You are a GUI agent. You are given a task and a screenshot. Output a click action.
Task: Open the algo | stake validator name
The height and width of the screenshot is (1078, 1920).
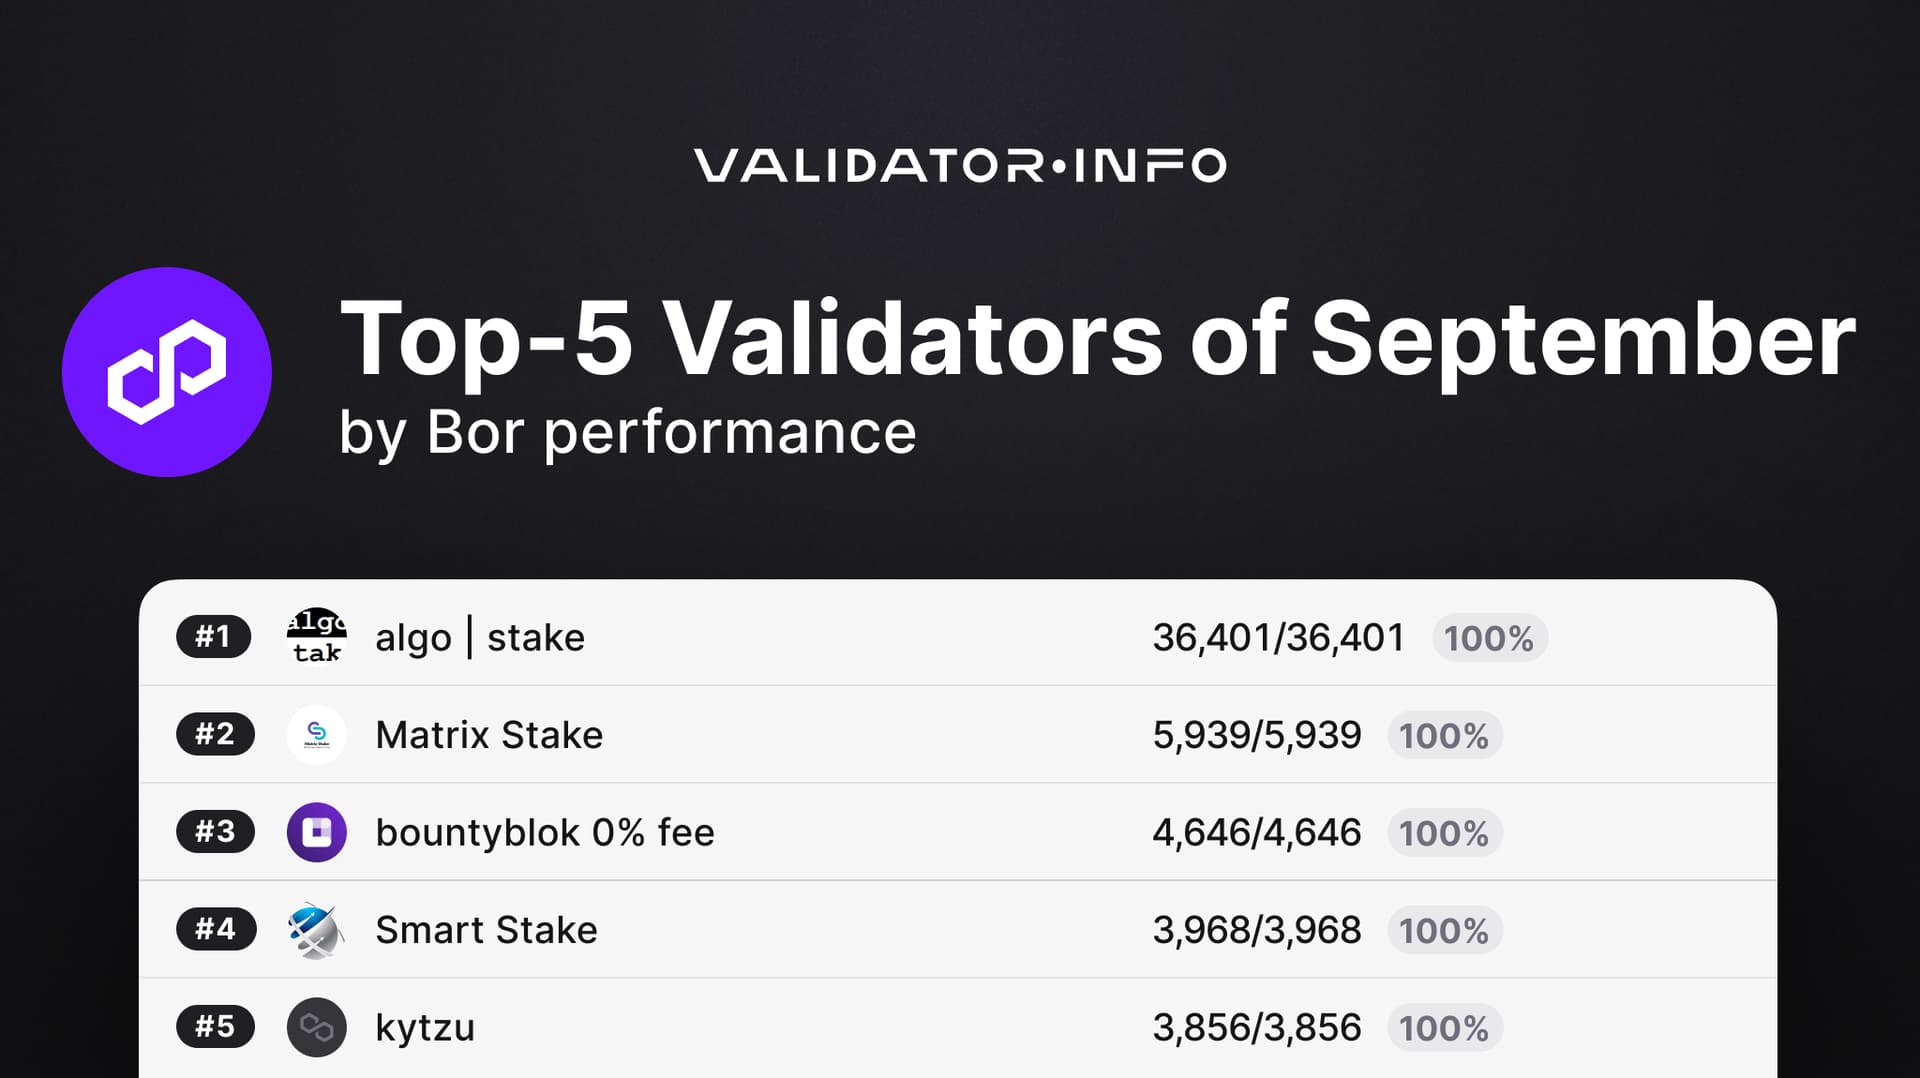click(x=479, y=638)
